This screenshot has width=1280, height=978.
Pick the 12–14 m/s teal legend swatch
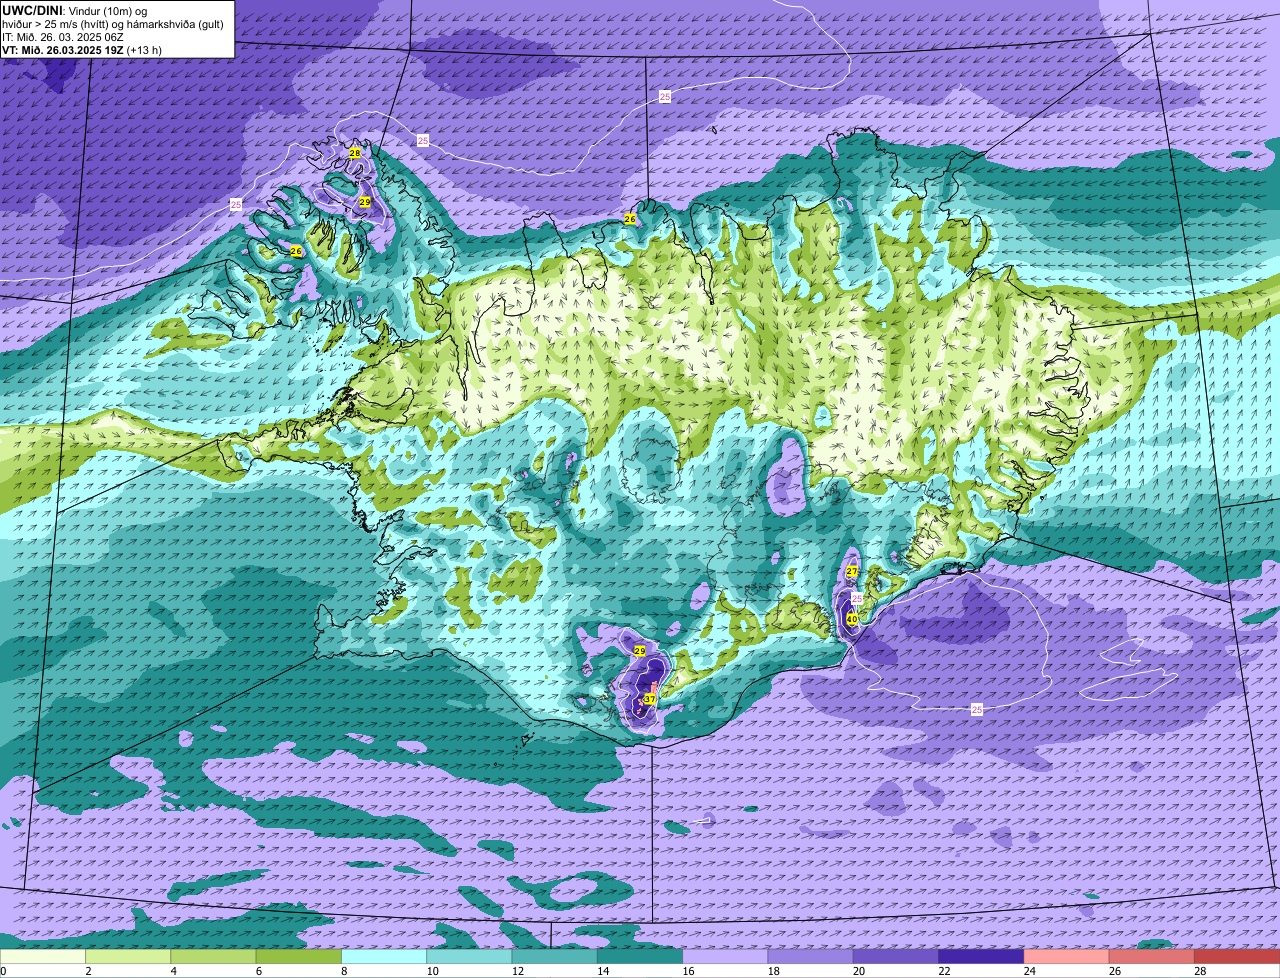[x=555, y=956]
